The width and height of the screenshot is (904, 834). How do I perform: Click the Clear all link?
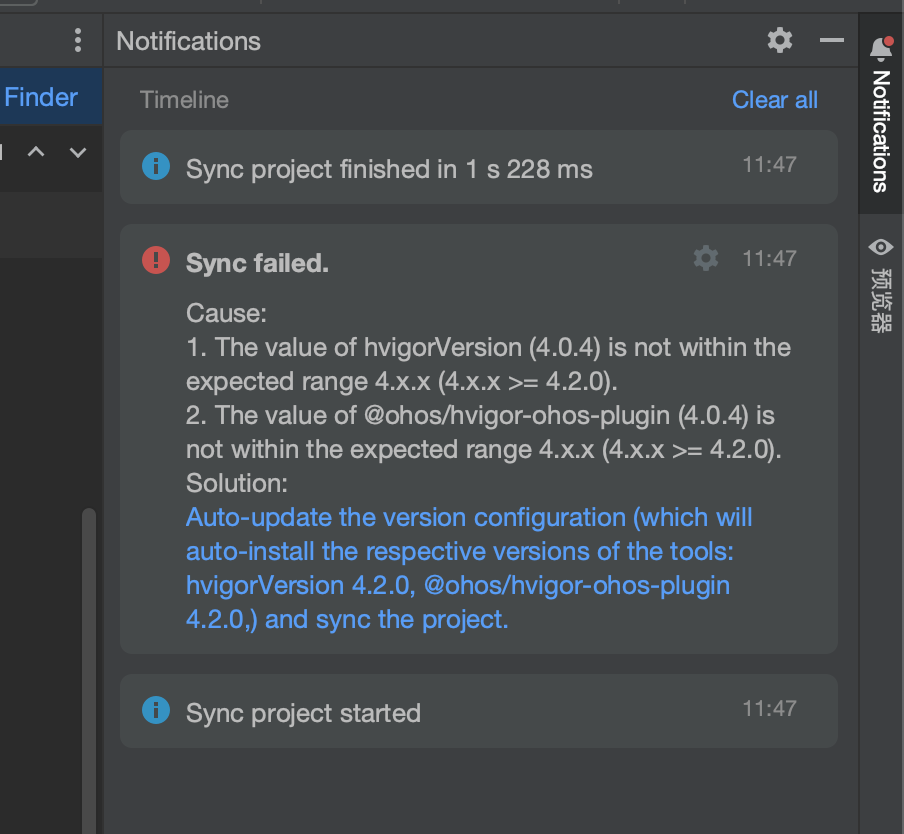coord(775,100)
